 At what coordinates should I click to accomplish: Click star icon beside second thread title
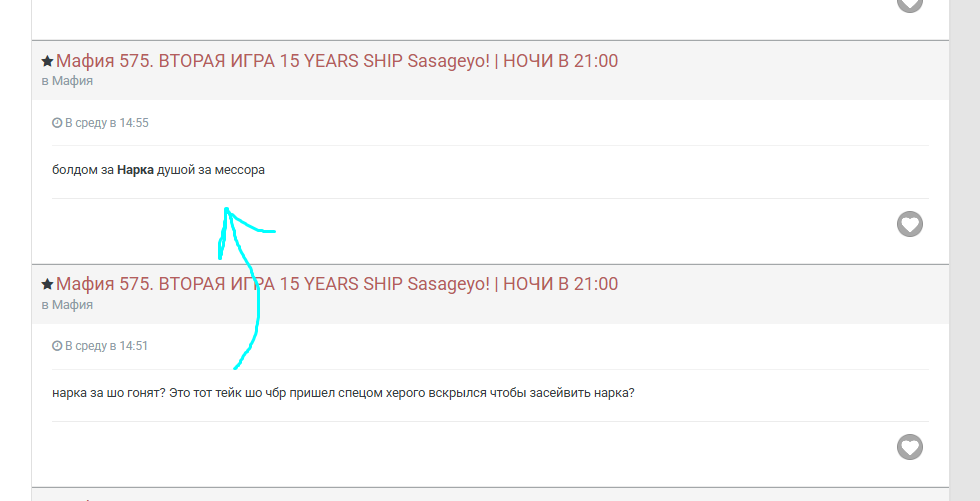[x=47, y=285]
